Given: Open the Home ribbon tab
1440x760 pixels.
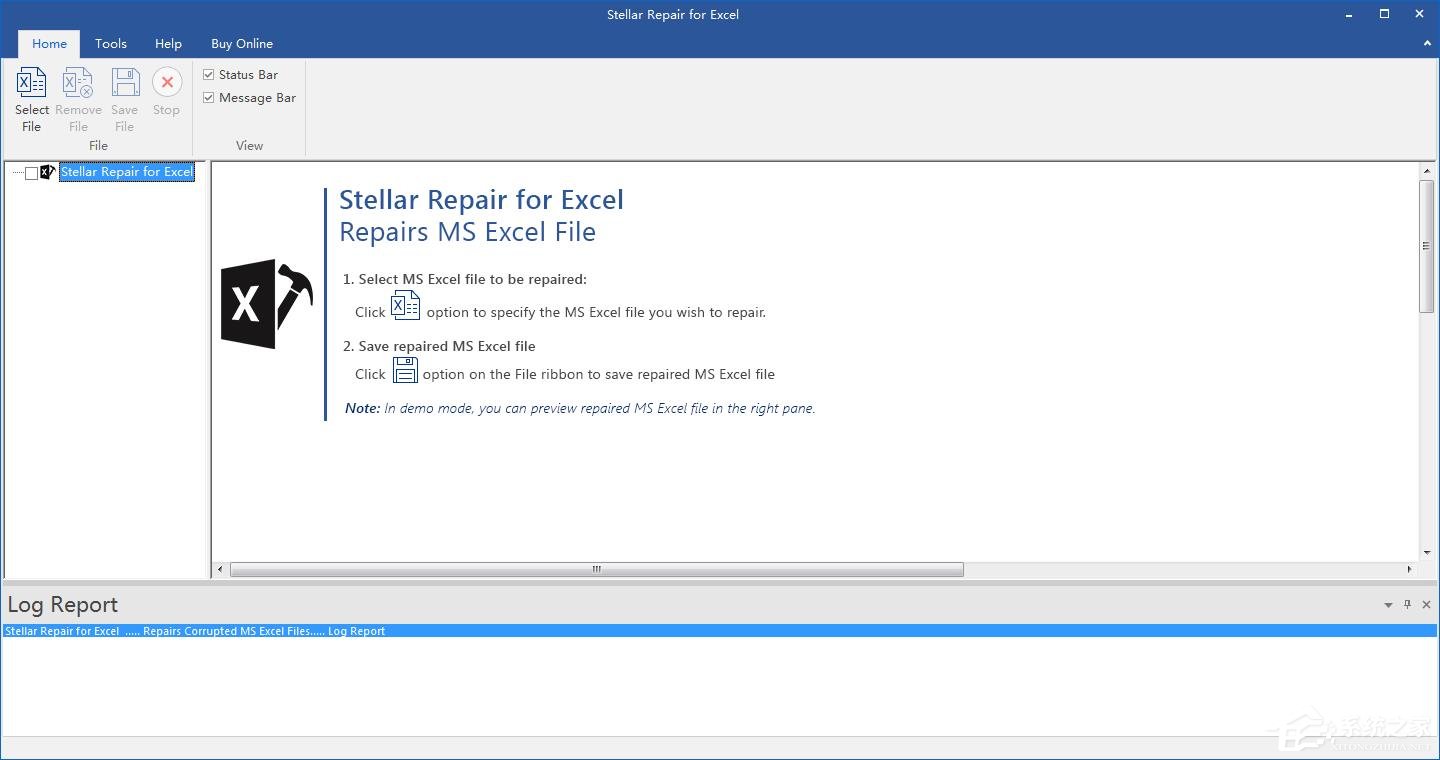Looking at the screenshot, I should click(x=49, y=44).
